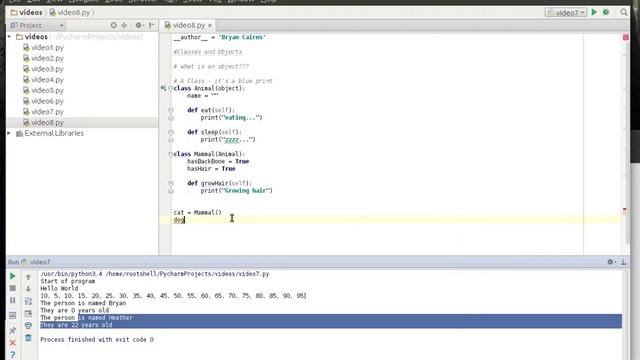This screenshot has height=360, width=640.
Task: Run the video7 configuration from the top toolbar
Action: pos(594,12)
